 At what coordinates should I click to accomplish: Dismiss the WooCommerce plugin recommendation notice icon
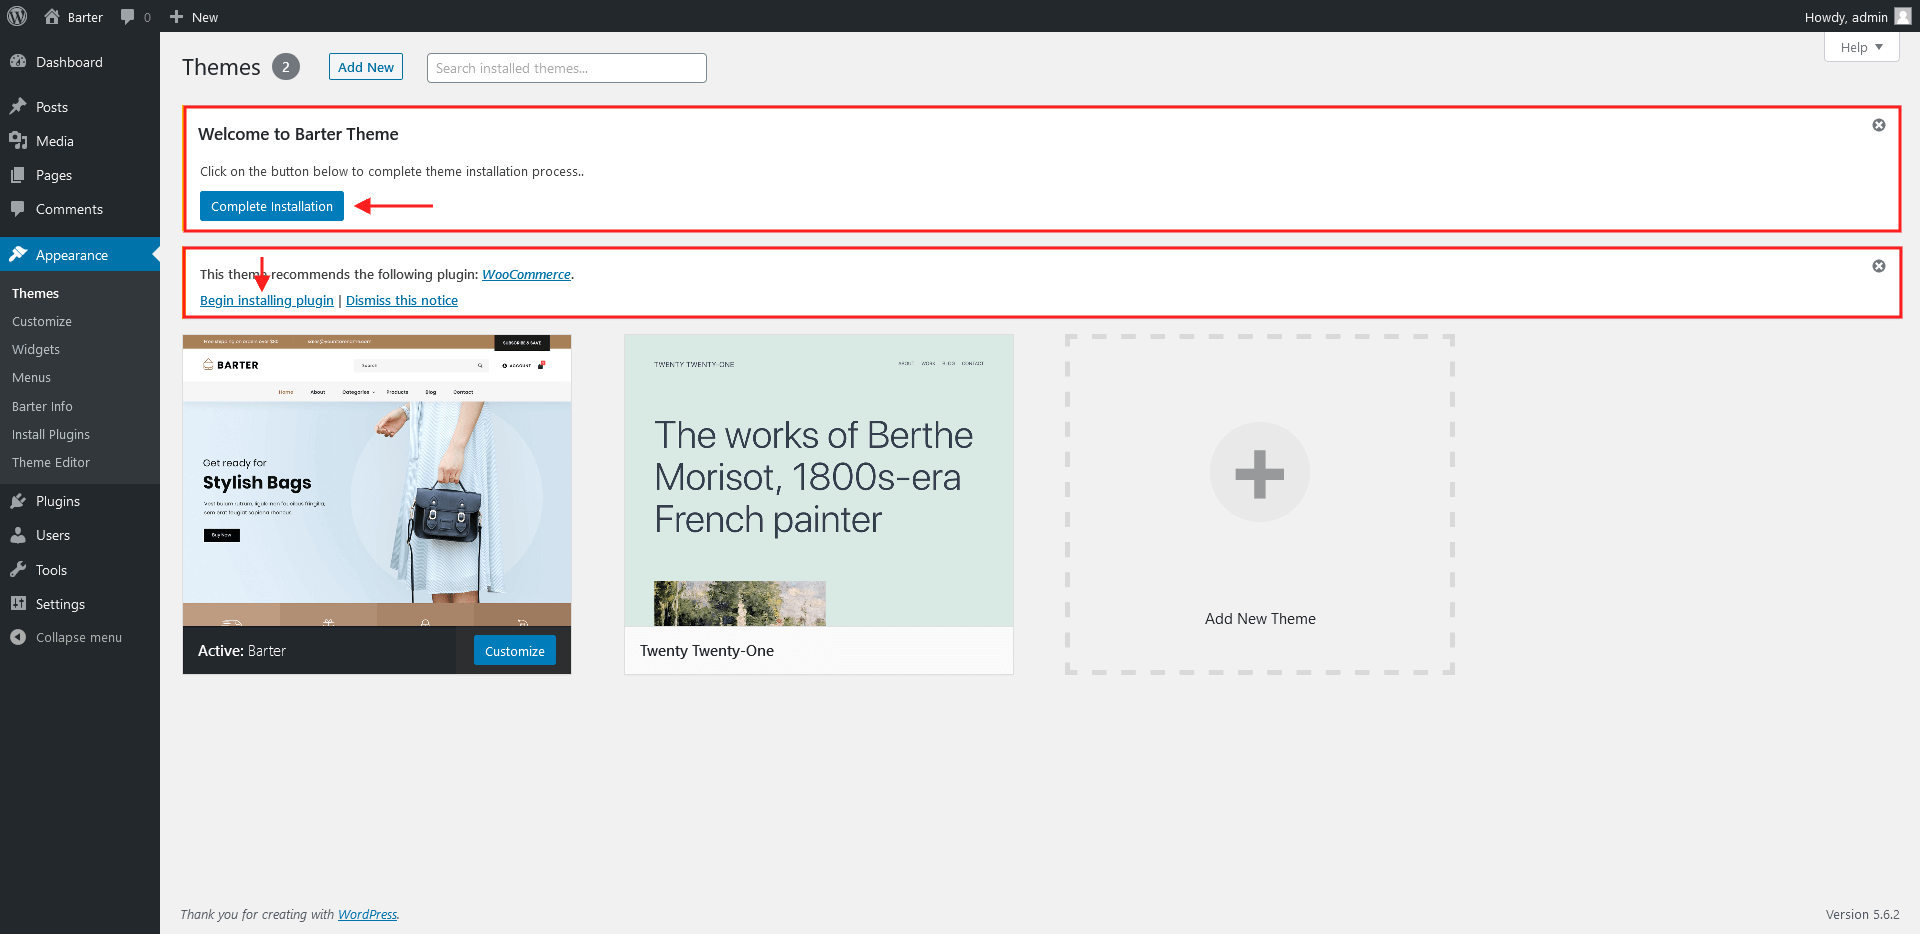pyautogui.click(x=1879, y=266)
